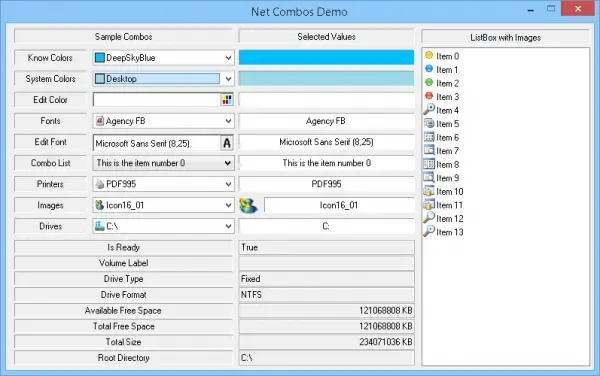Viewport: 600px width, 376px height.
Task: Click the System Colors label button
Action: pyautogui.click(x=50, y=79)
